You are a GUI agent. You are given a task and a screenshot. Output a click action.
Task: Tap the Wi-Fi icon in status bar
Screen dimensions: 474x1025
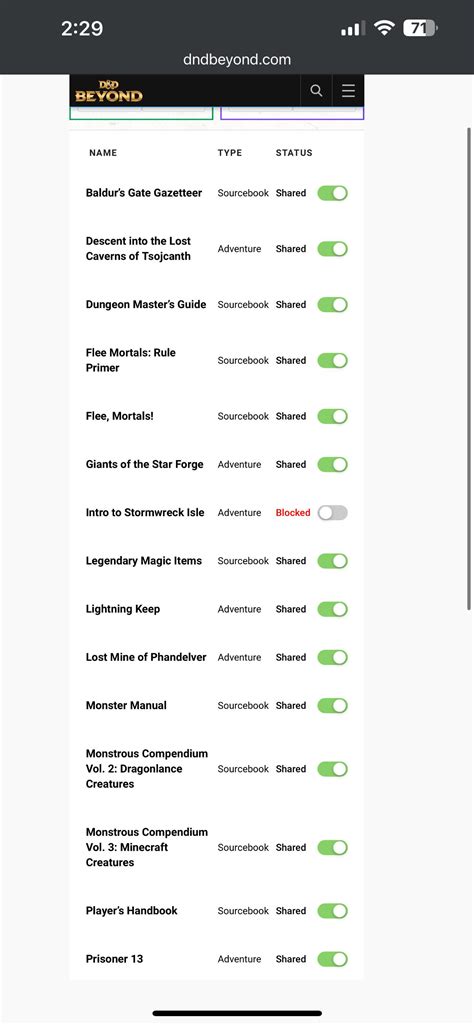point(384,28)
